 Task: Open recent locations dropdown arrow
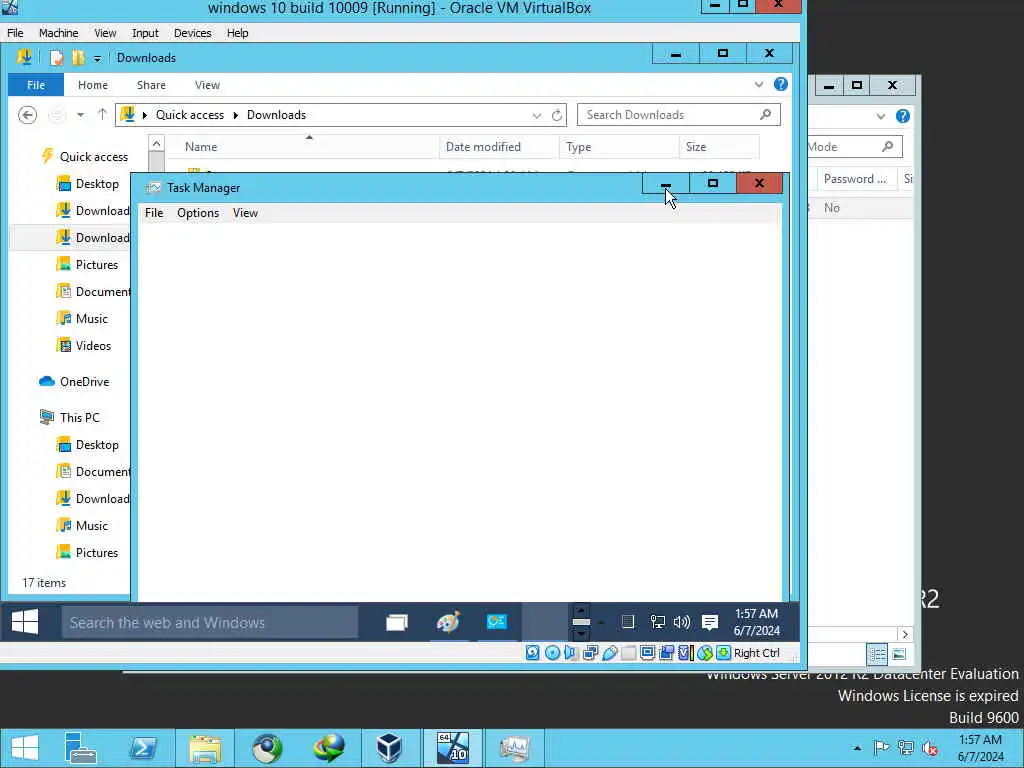click(x=80, y=115)
